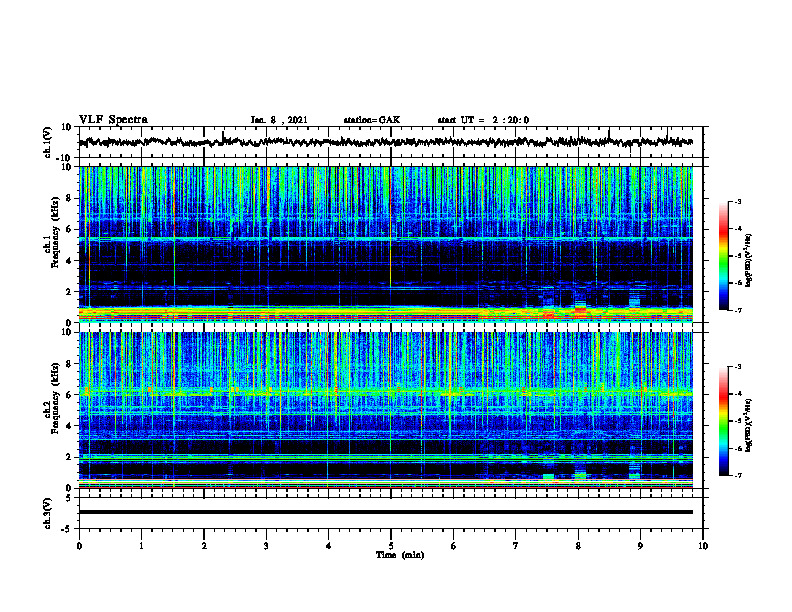
Task: Click the "0" time axis tick label
Action: [79, 546]
